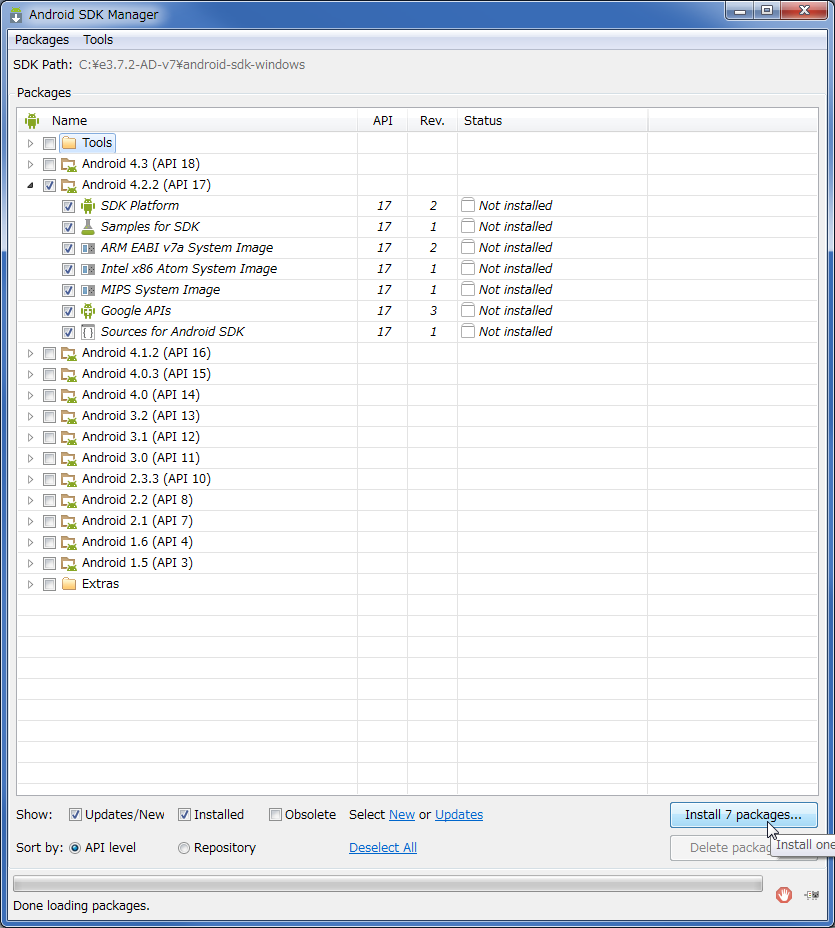Click the Android 3.0 (API 11) folder icon
Screen dimensions: 835x928
(69, 459)
